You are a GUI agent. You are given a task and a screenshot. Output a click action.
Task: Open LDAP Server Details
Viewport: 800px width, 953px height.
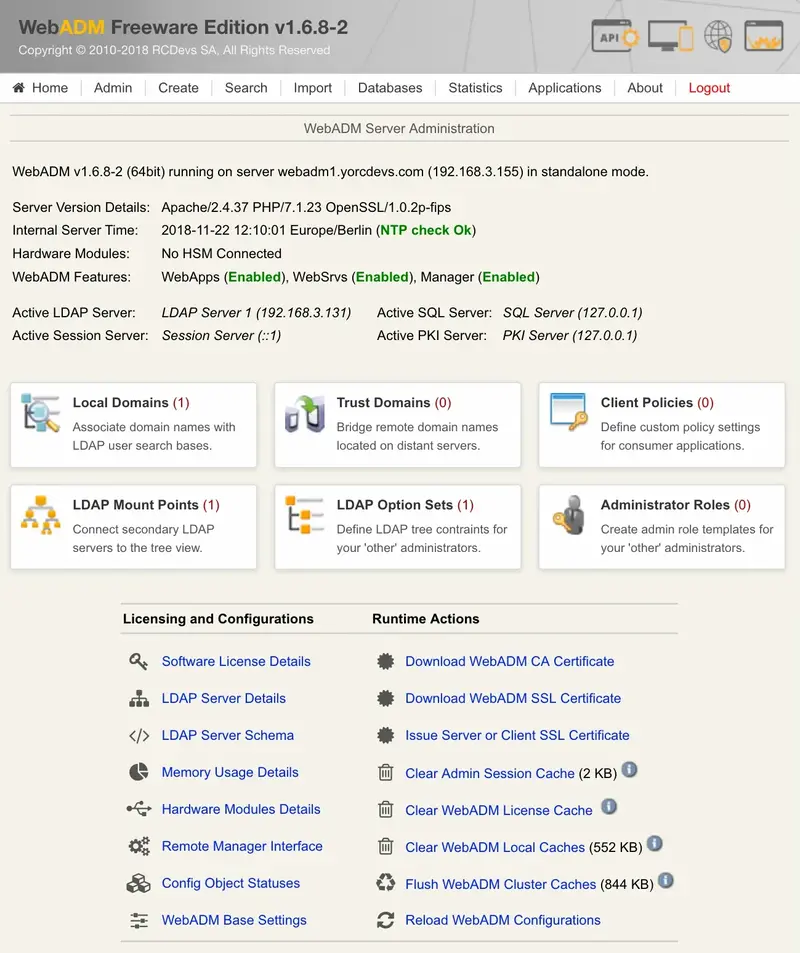coord(224,698)
